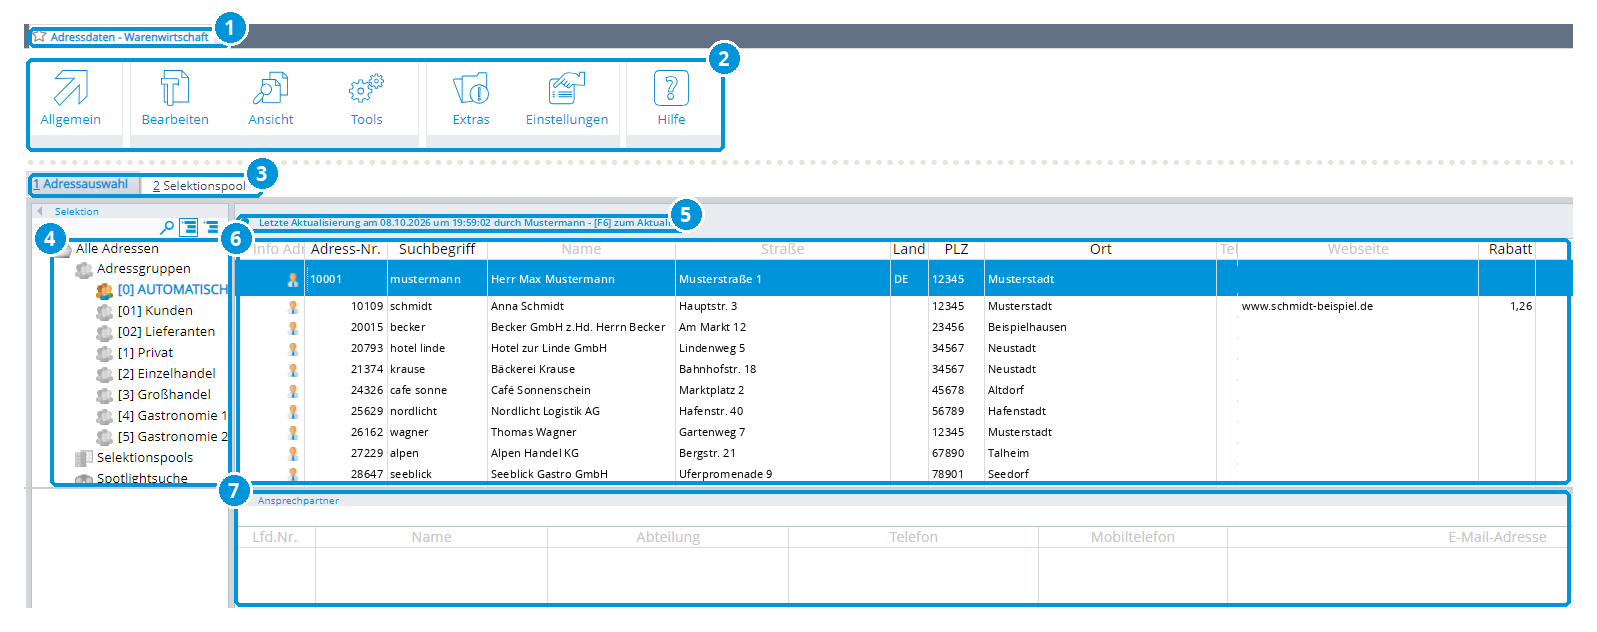Sort by the Adress-Nr. column header

tap(346, 249)
